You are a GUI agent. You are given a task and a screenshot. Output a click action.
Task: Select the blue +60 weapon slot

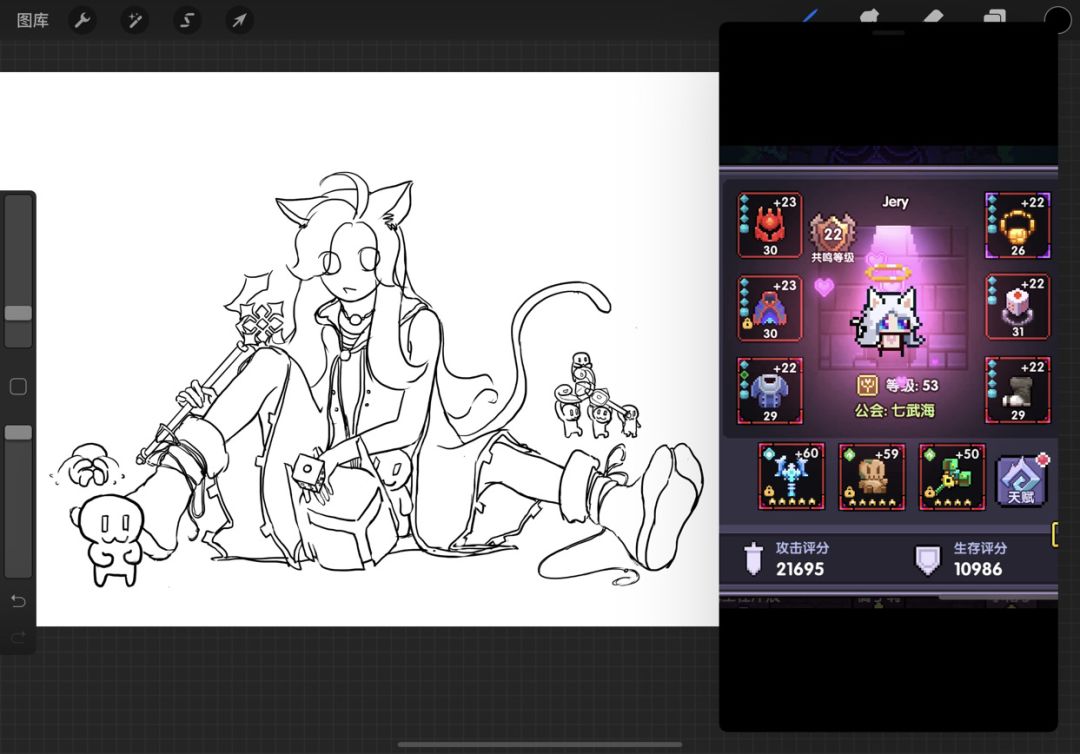click(x=791, y=476)
